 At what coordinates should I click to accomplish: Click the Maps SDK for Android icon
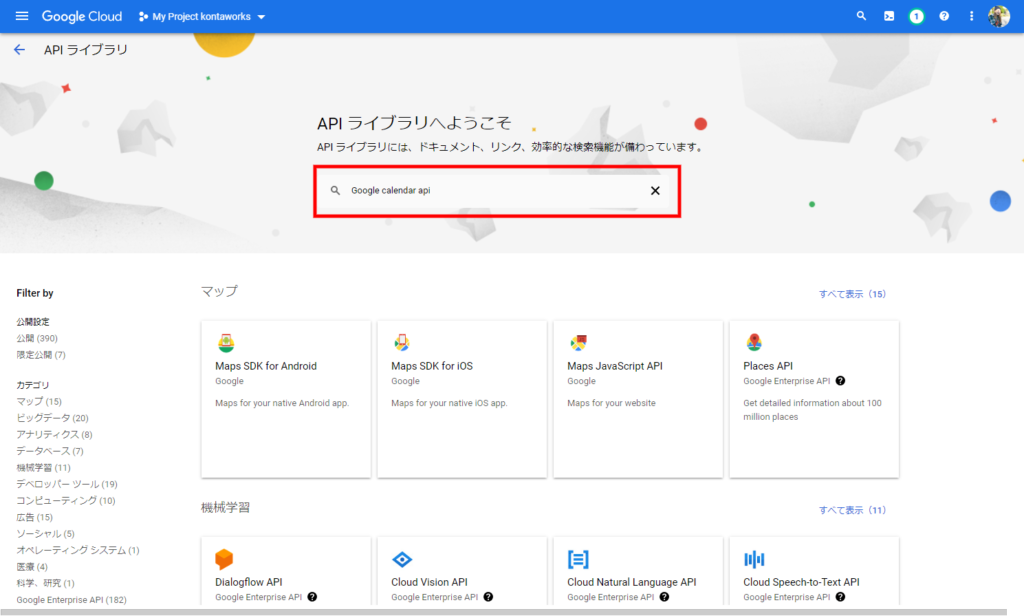(226, 342)
